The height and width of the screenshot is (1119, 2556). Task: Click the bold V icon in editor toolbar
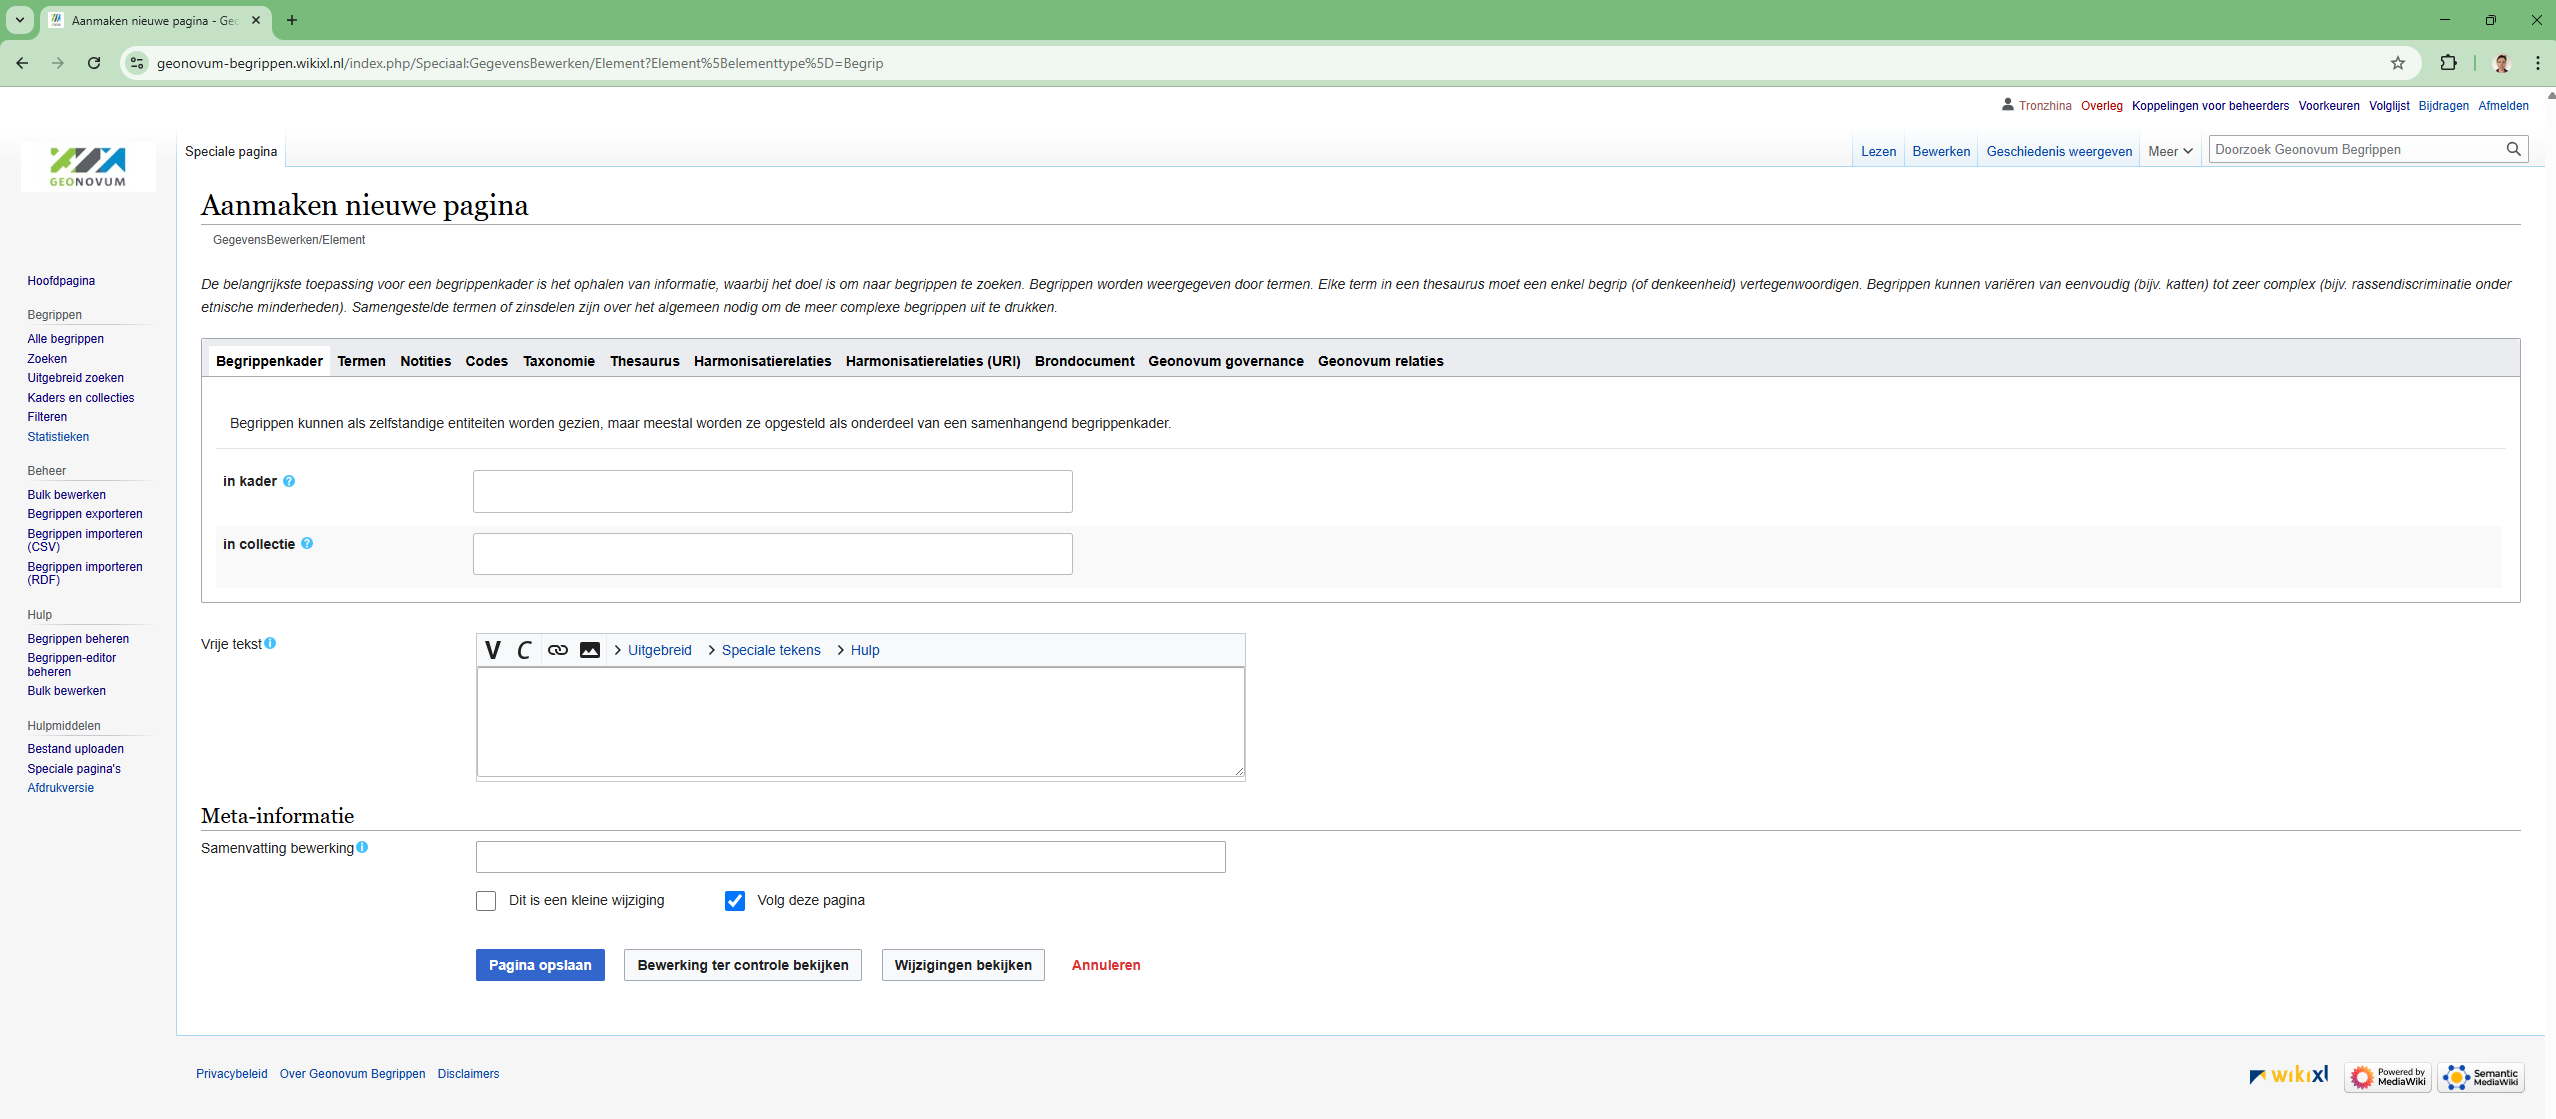click(x=493, y=650)
